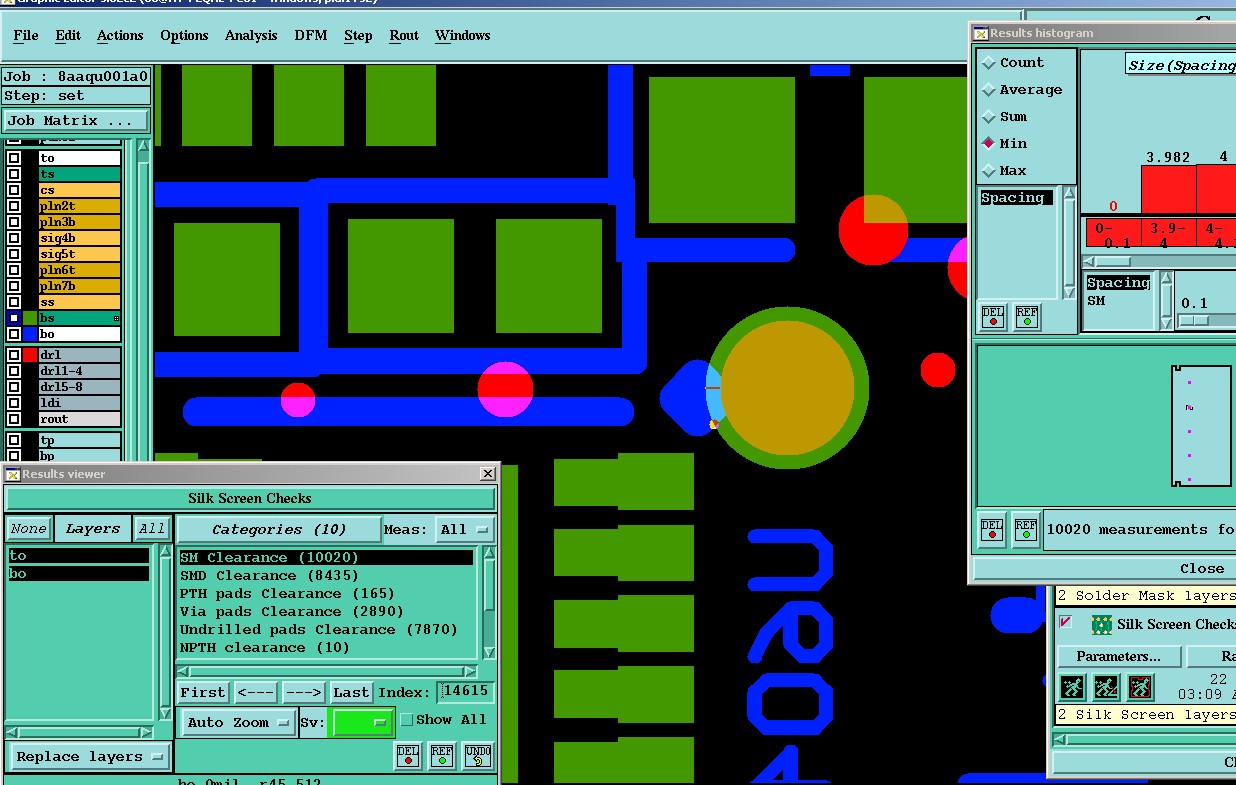This screenshot has height=785, width=1236.
Task: Toggle display checkbox for layer ts
Action: click(14, 174)
